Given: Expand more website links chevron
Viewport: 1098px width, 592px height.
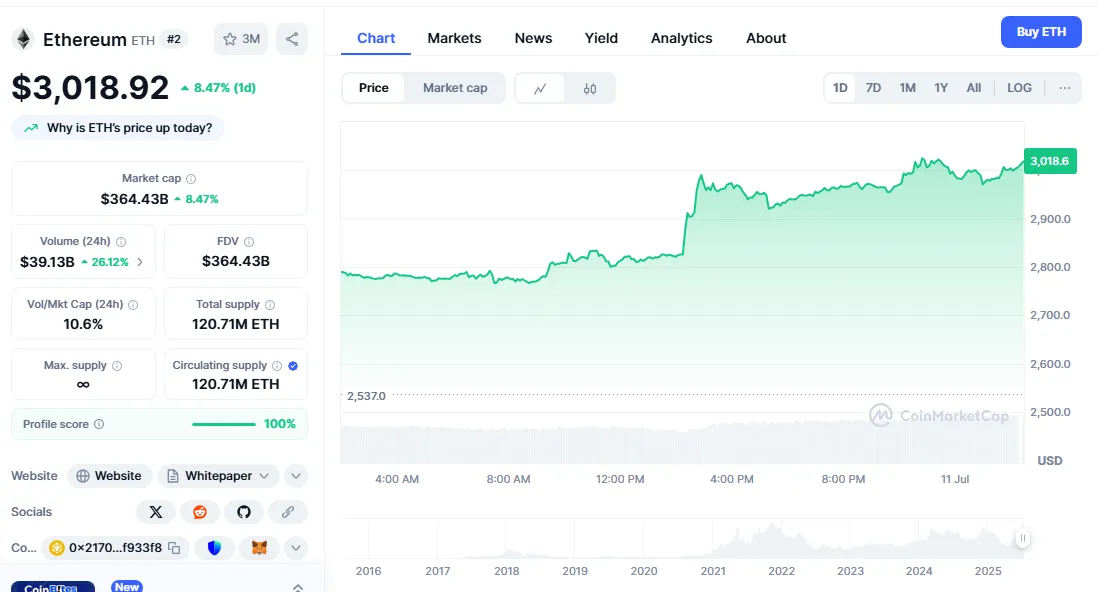Looking at the screenshot, I should coord(296,476).
